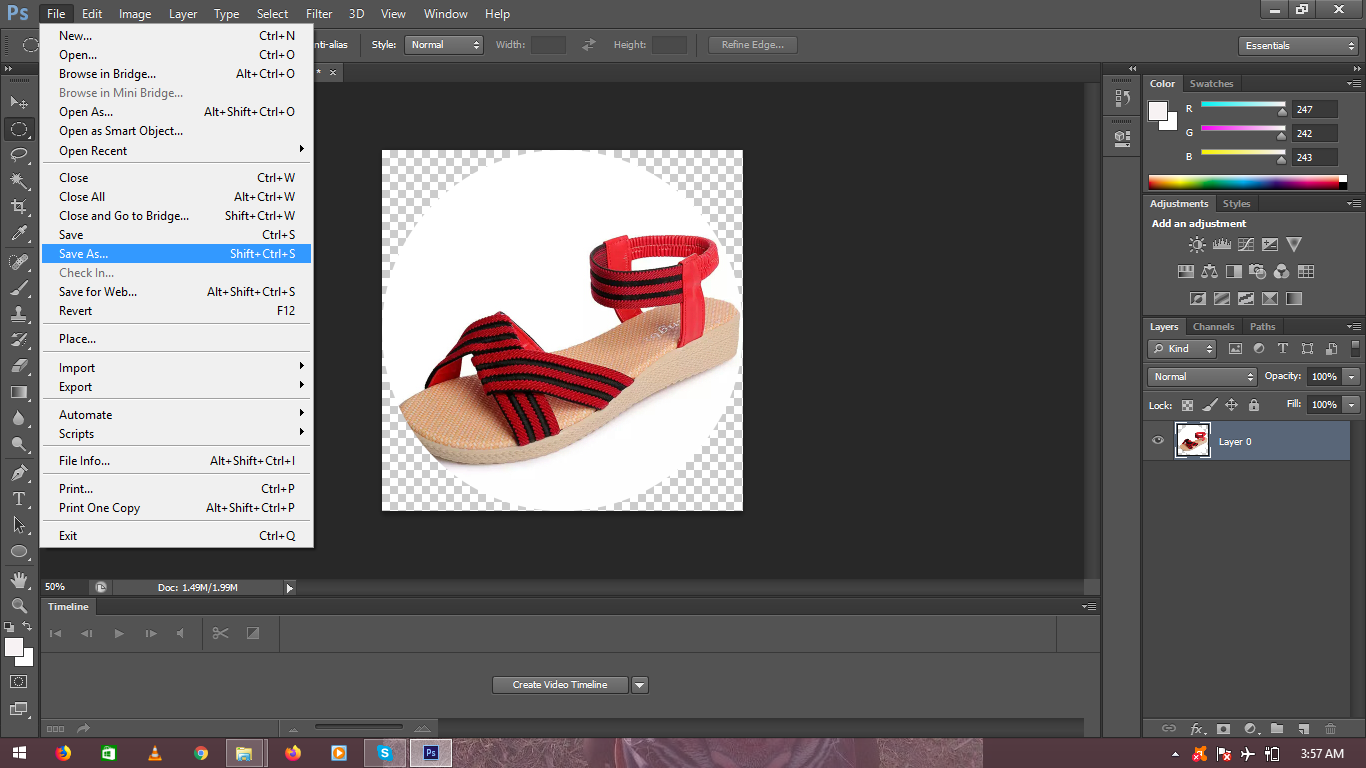Open the Filter menu
Viewport: 1366px width, 768px height.
319,14
